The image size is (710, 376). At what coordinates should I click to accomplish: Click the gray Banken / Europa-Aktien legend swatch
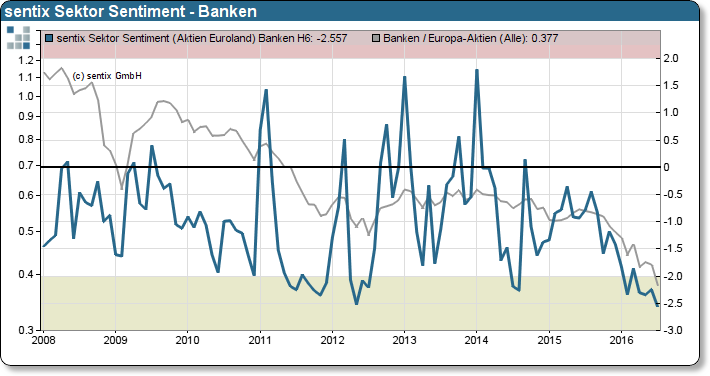[376, 39]
